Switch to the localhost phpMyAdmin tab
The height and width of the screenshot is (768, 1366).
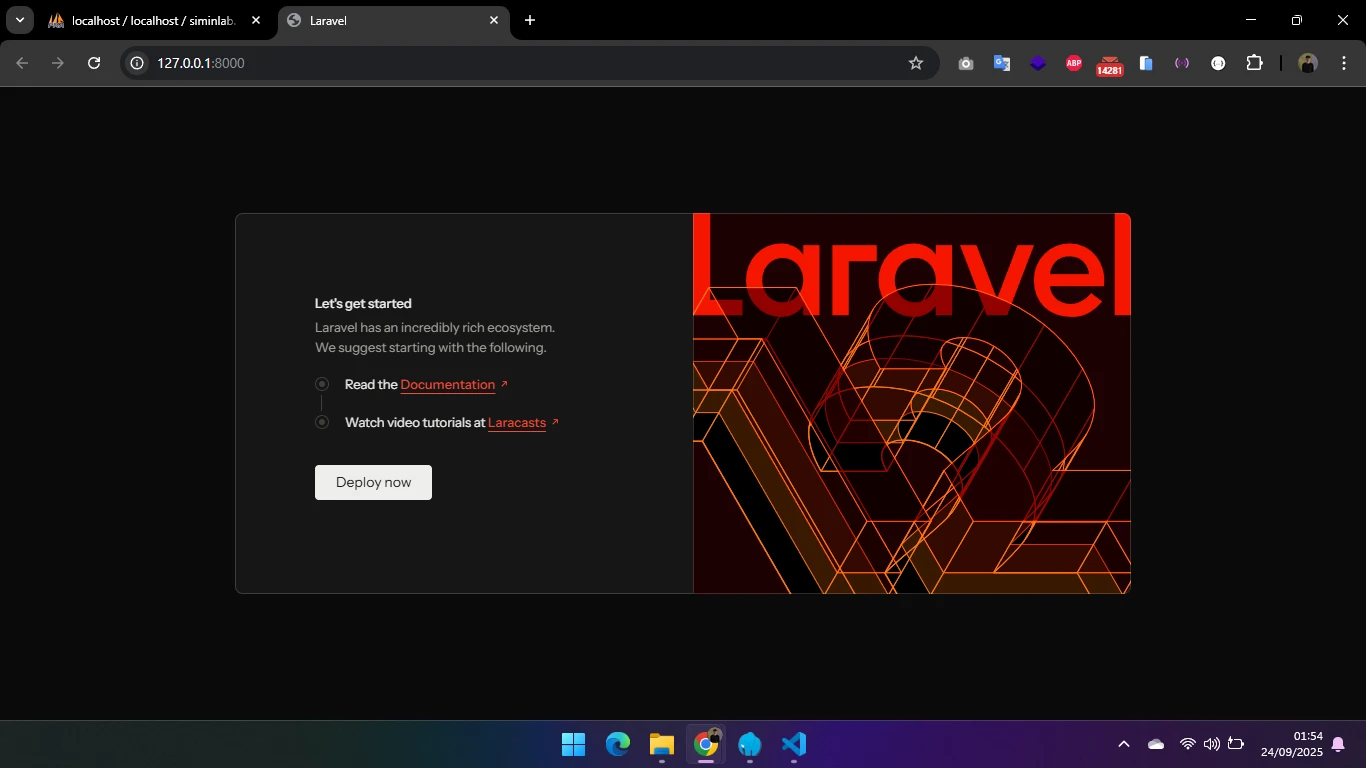coord(152,20)
